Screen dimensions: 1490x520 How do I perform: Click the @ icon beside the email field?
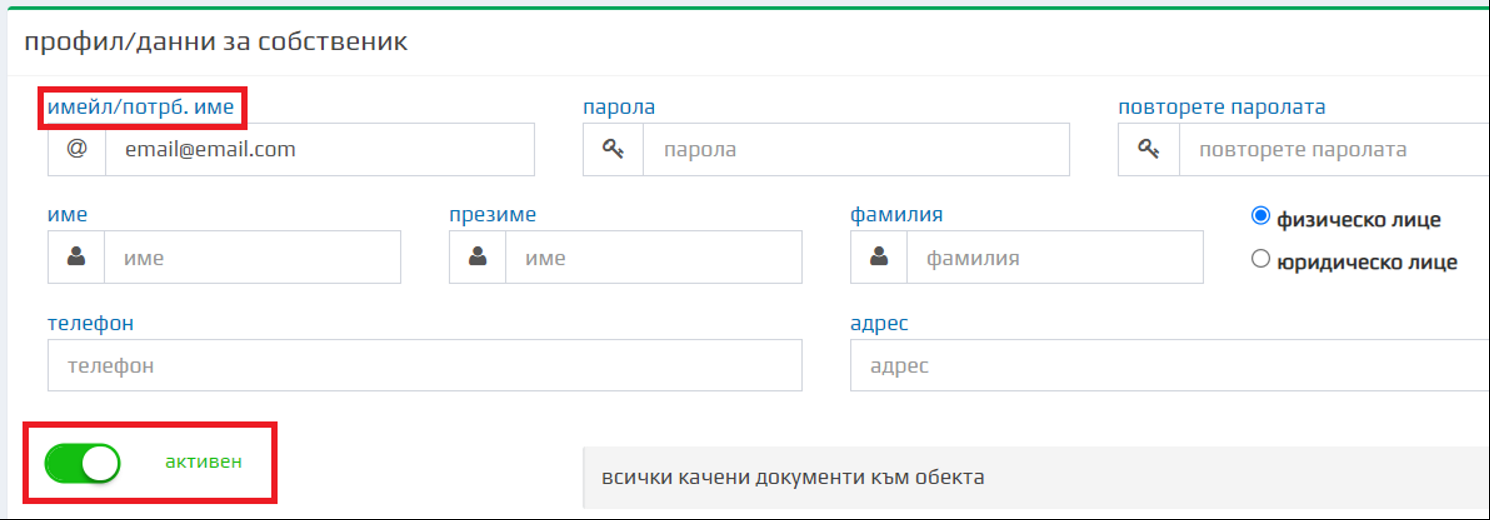click(77, 149)
